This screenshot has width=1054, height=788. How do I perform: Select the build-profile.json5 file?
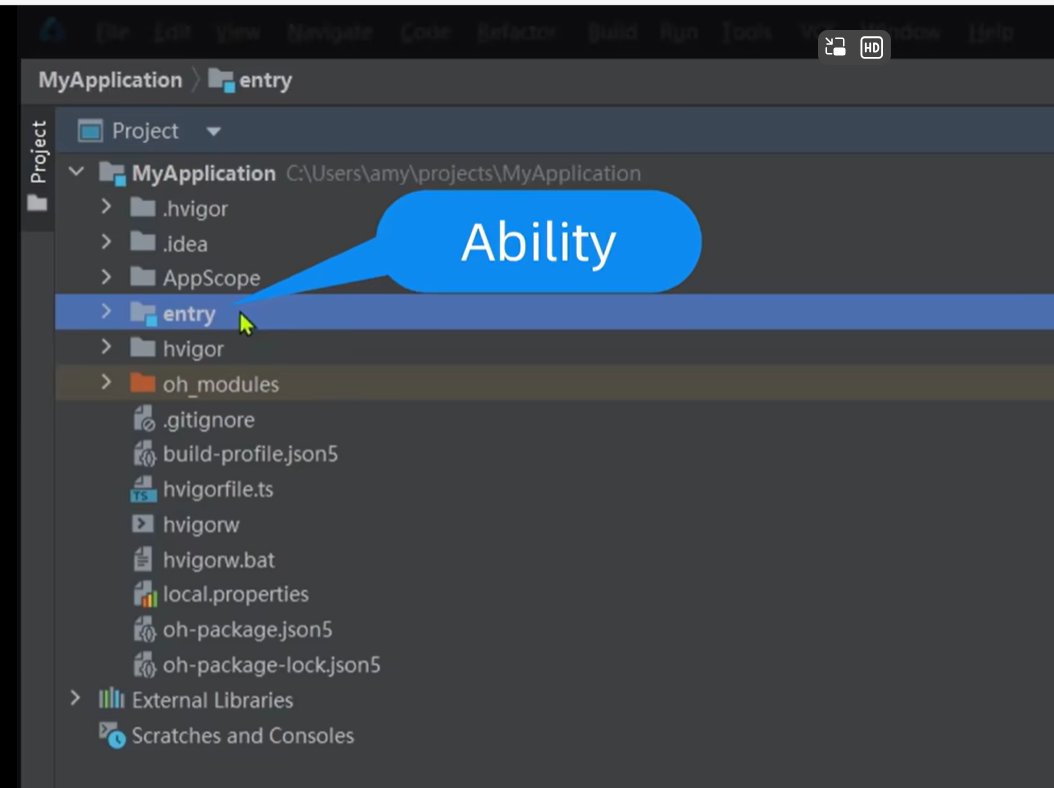coord(250,454)
